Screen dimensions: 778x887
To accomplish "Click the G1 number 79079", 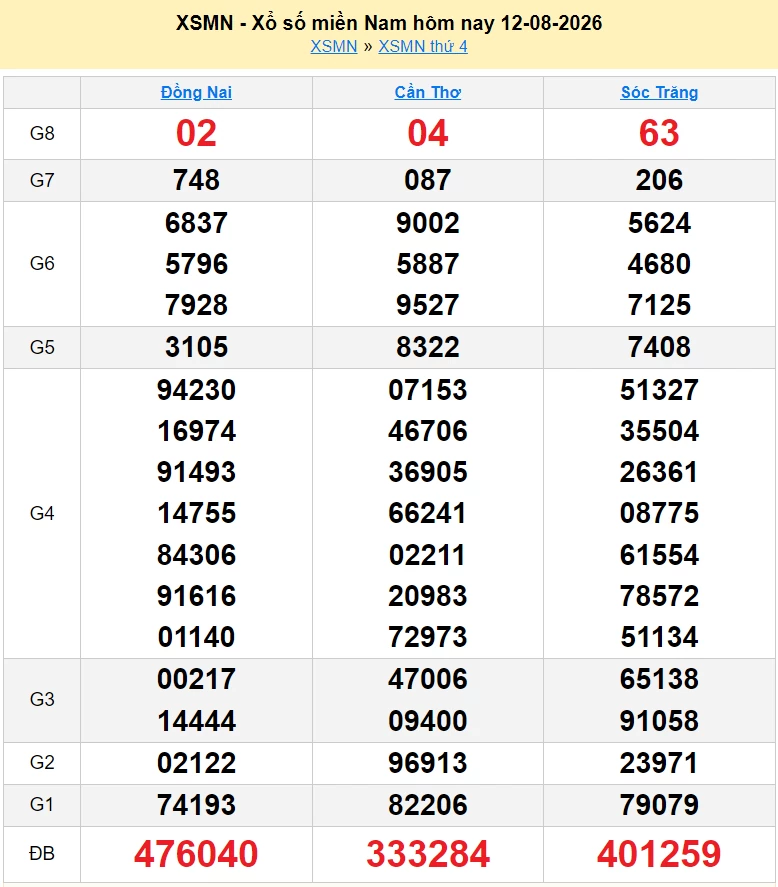I will [659, 805].
